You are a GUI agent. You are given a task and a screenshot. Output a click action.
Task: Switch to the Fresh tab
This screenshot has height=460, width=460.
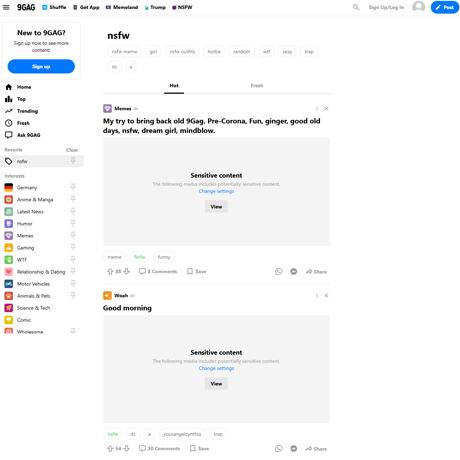pyautogui.click(x=257, y=86)
